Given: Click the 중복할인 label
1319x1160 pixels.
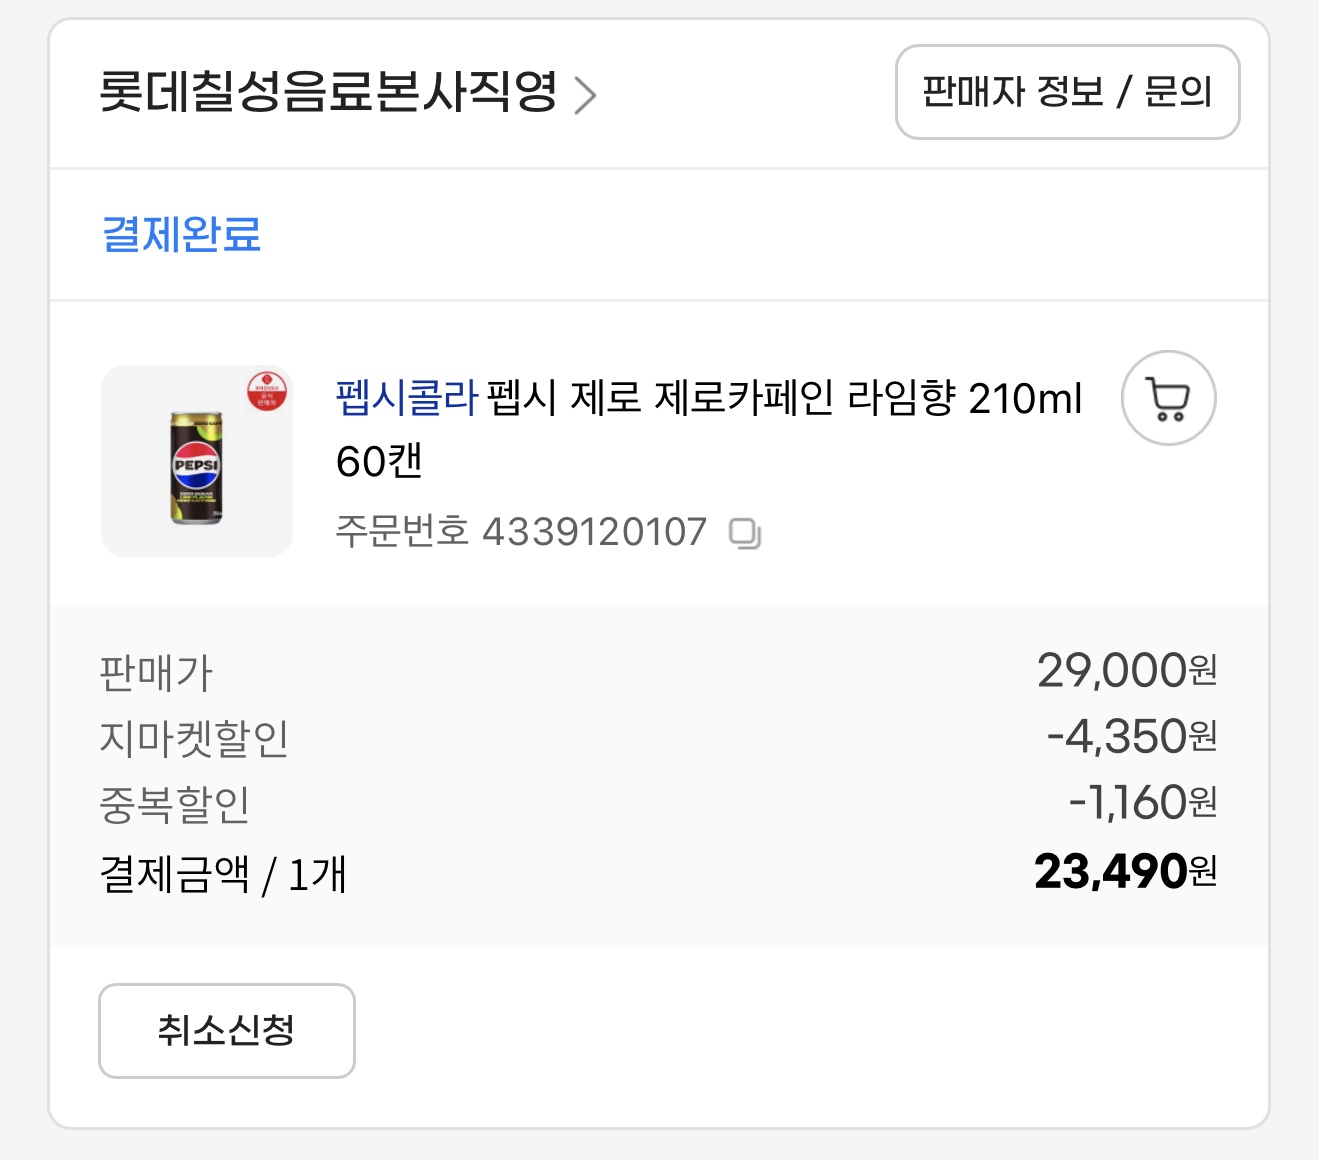Looking at the screenshot, I should [x=175, y=805].
